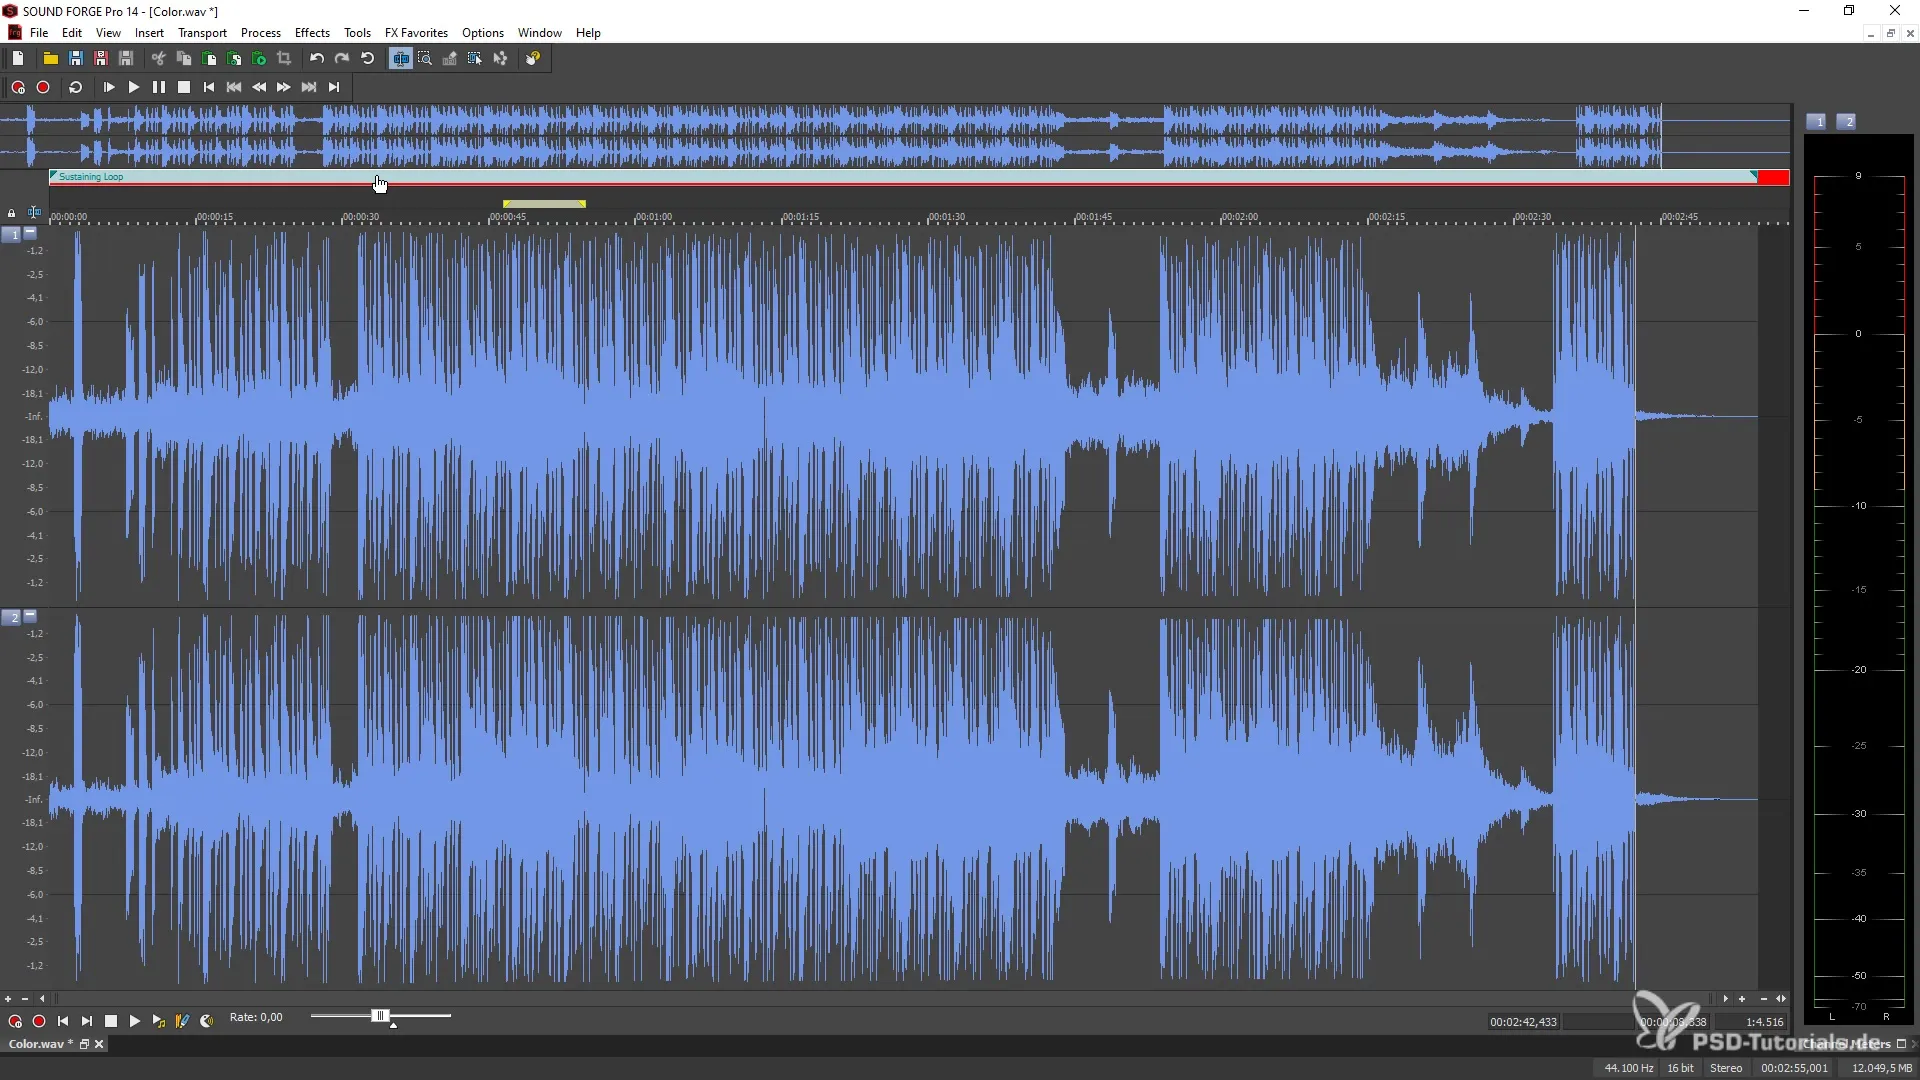Screen dimensions: 1920x1080
Task: Minimize channel 1 with its collapse button
Action: pyautogui.click(x=30, y=232)
